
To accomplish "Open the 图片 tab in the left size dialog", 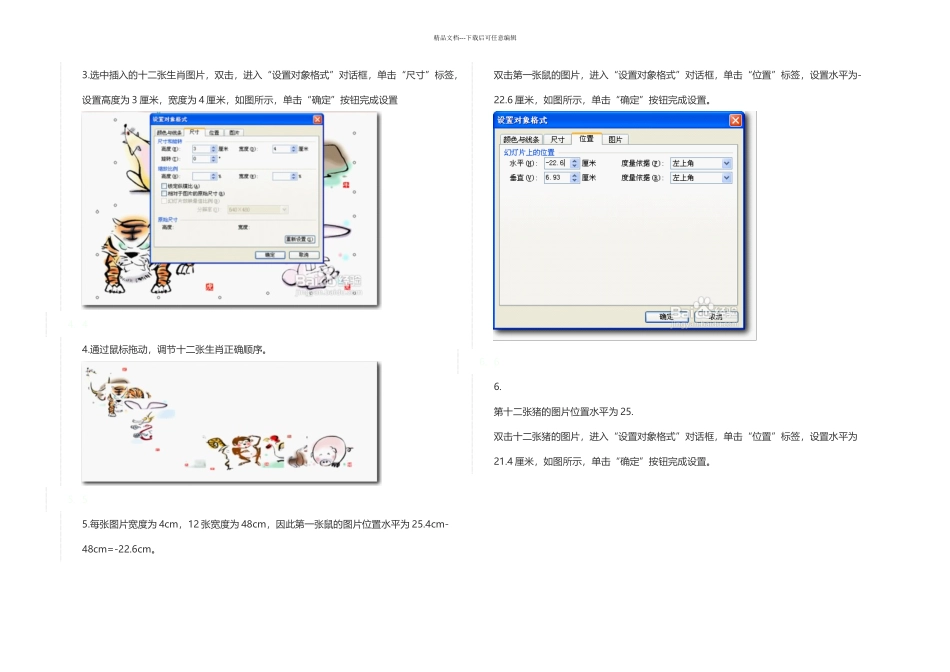I will tap(234, 133).
